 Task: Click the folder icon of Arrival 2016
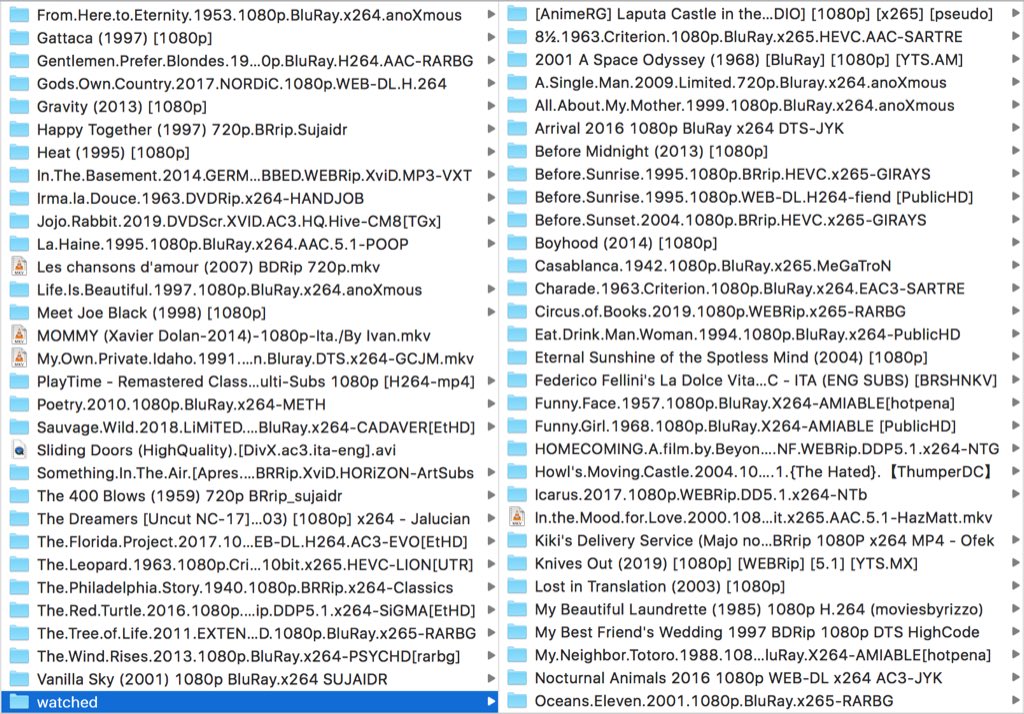point(517,128)
